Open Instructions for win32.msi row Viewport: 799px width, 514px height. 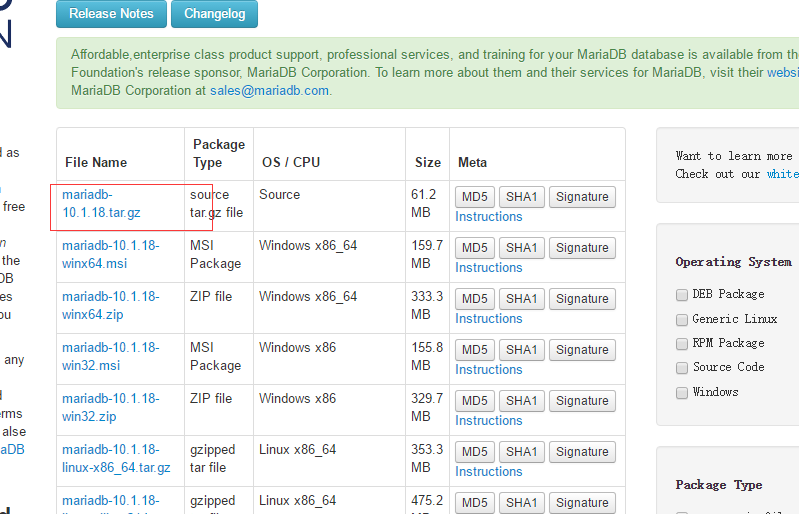point(489,369)
